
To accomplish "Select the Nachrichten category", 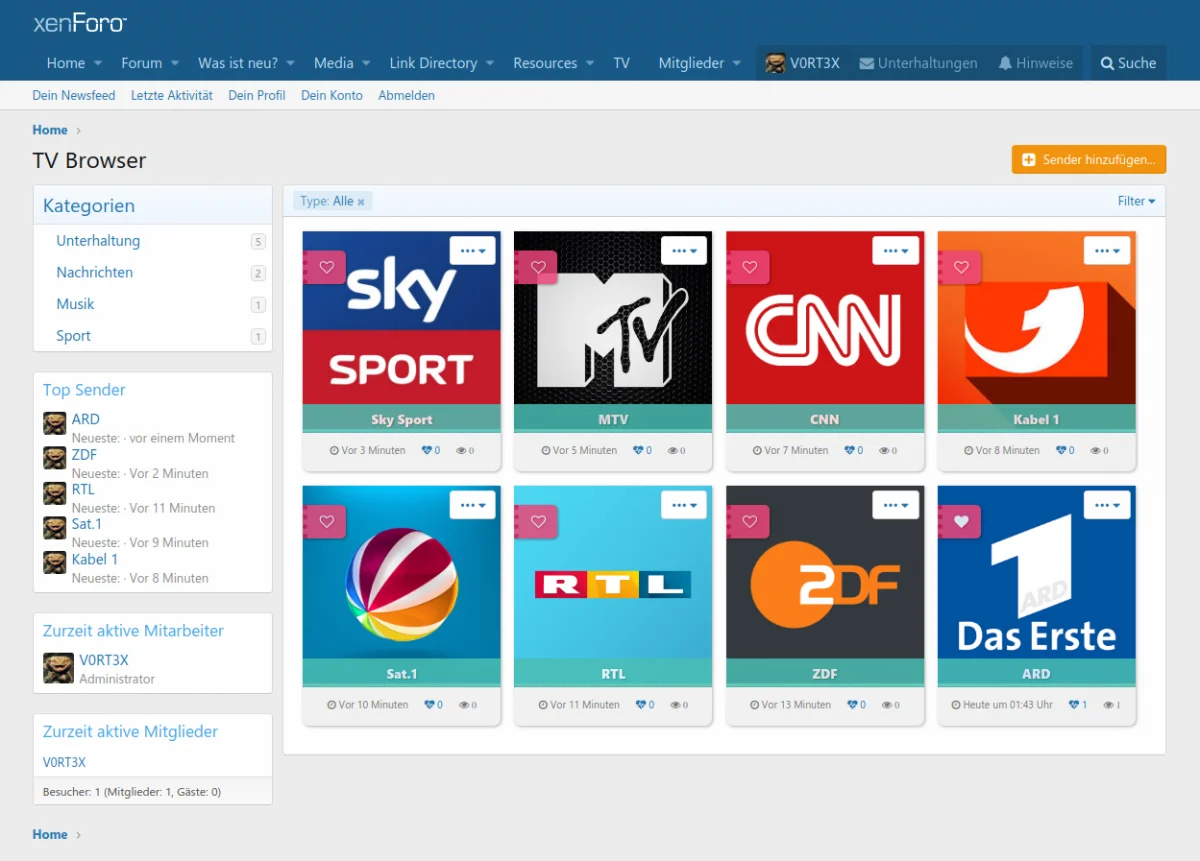I will coord(94,272).
